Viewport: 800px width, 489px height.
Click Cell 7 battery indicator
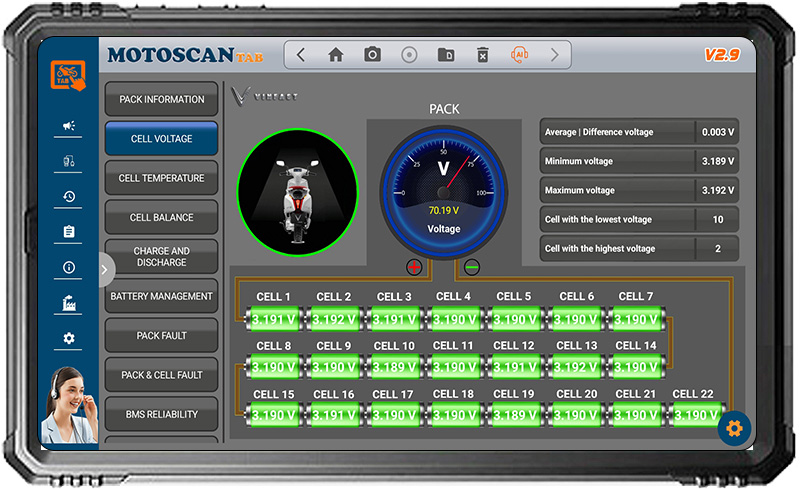[x=636, y=320]
